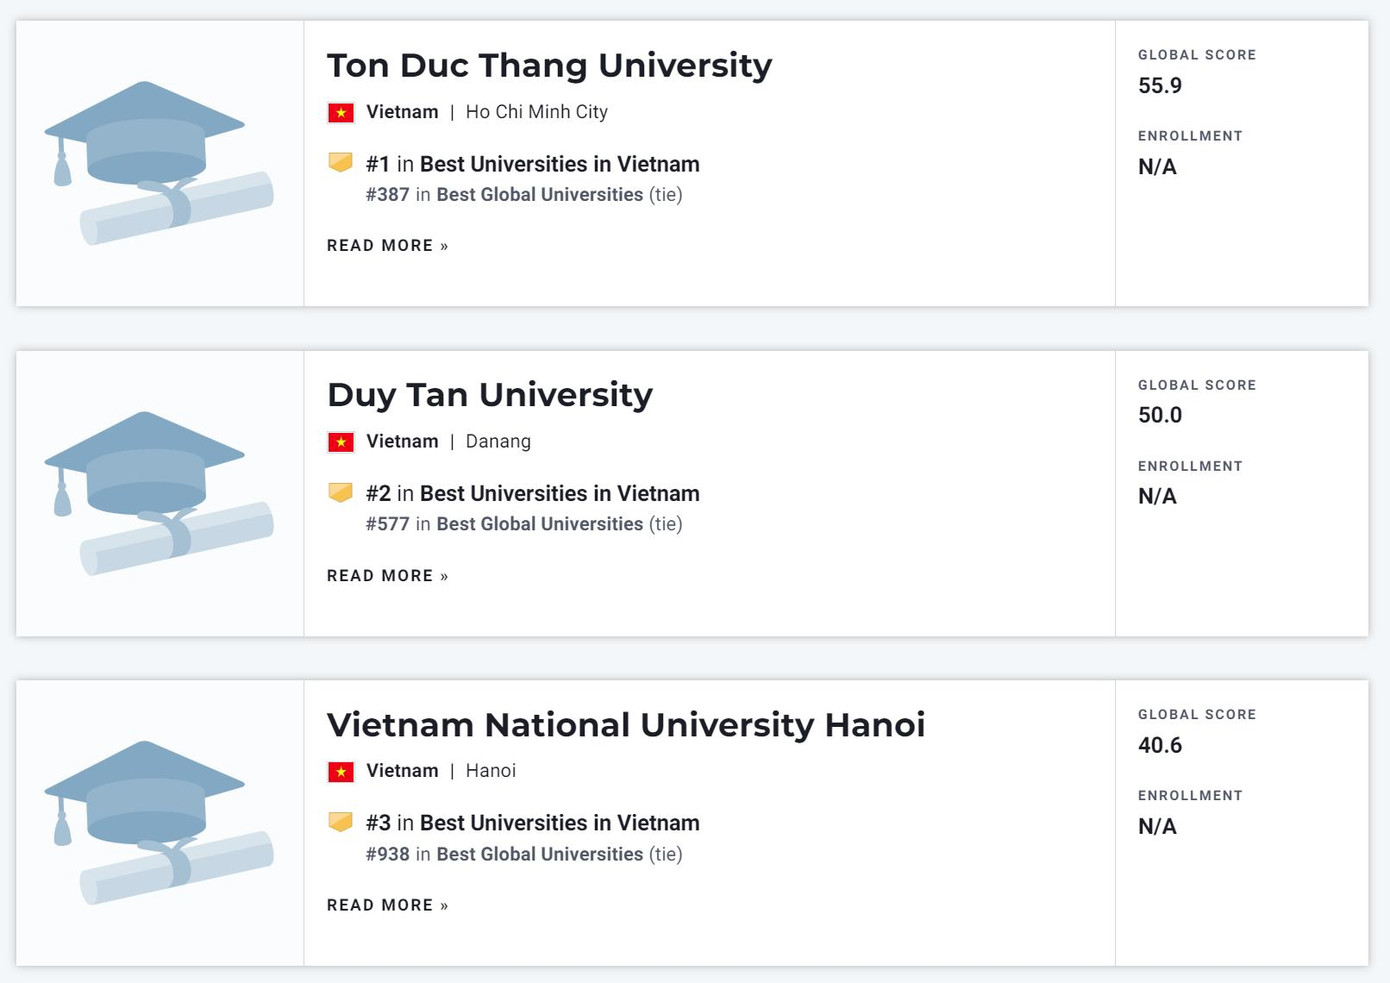Expand READ MORE for Duy Tan University
The image size is (1390, 983).
coord(387,575)
